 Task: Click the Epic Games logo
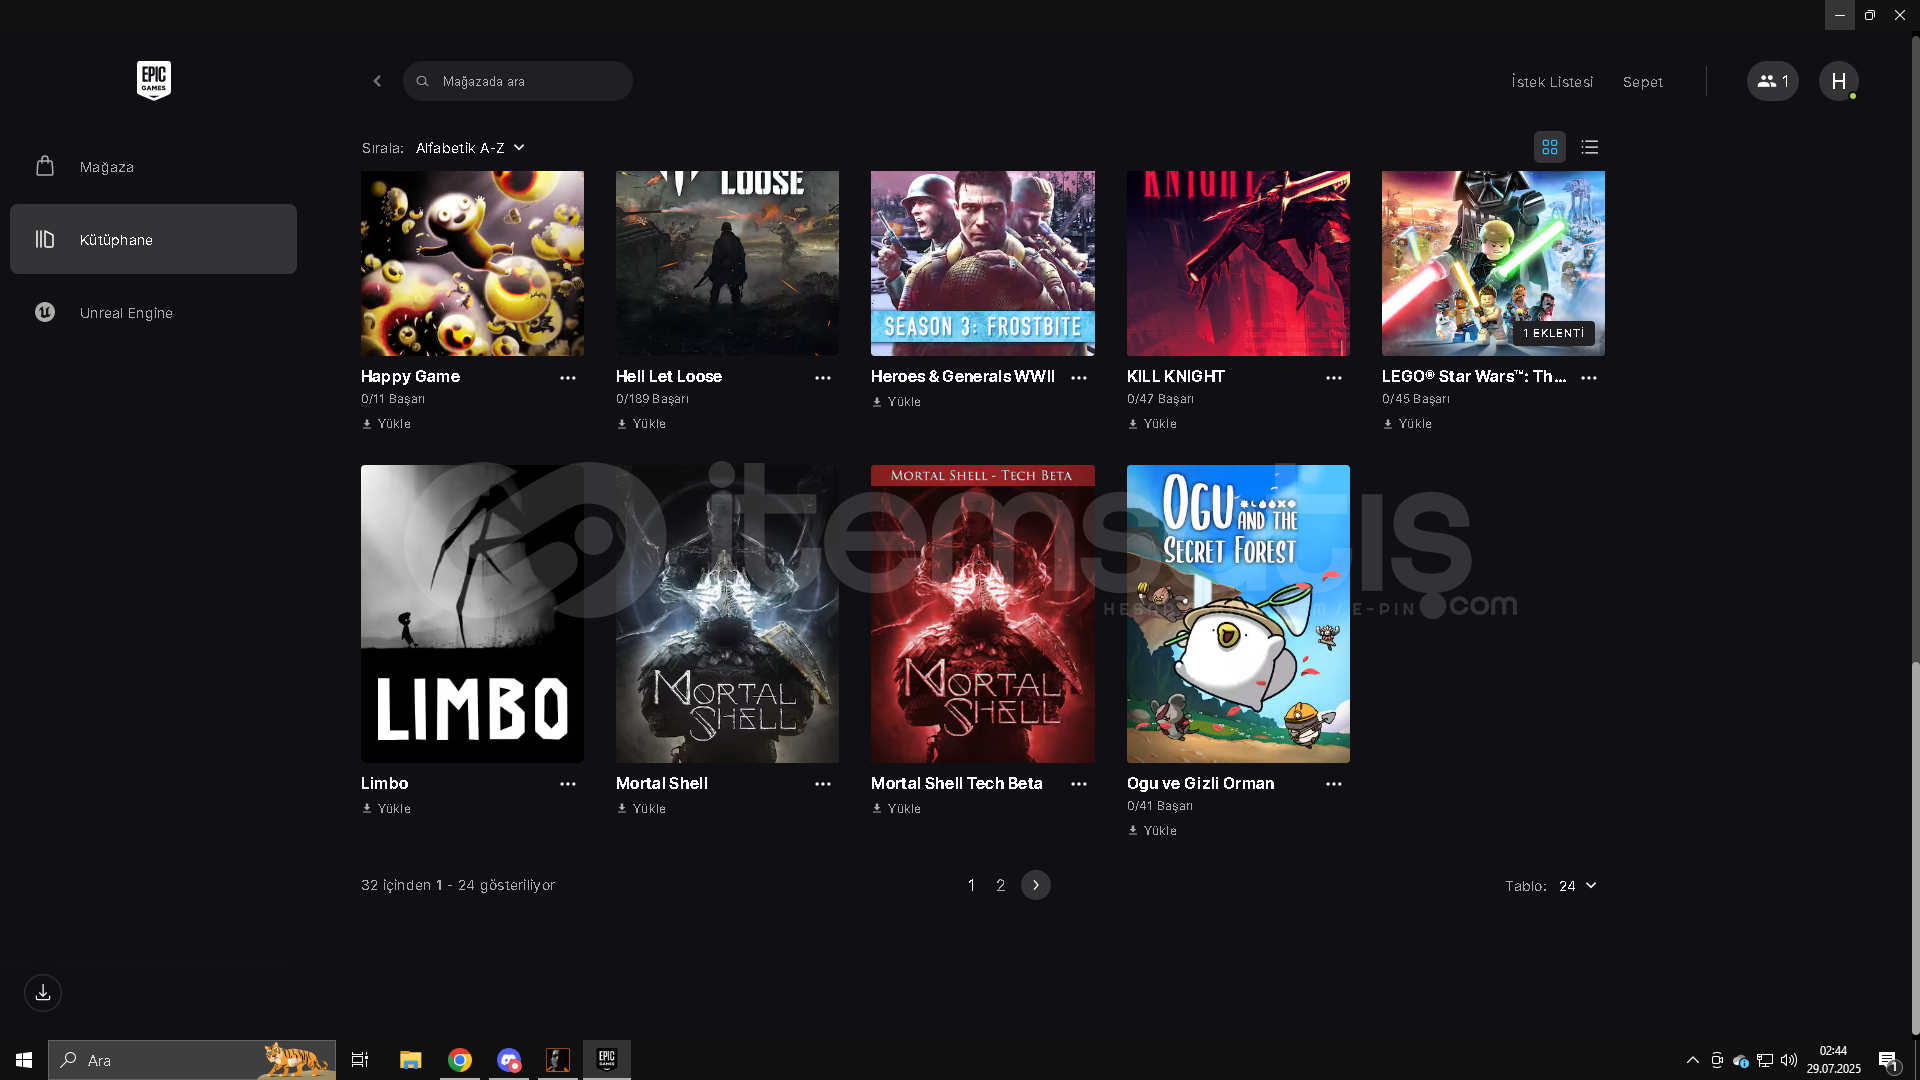point(154,80)
